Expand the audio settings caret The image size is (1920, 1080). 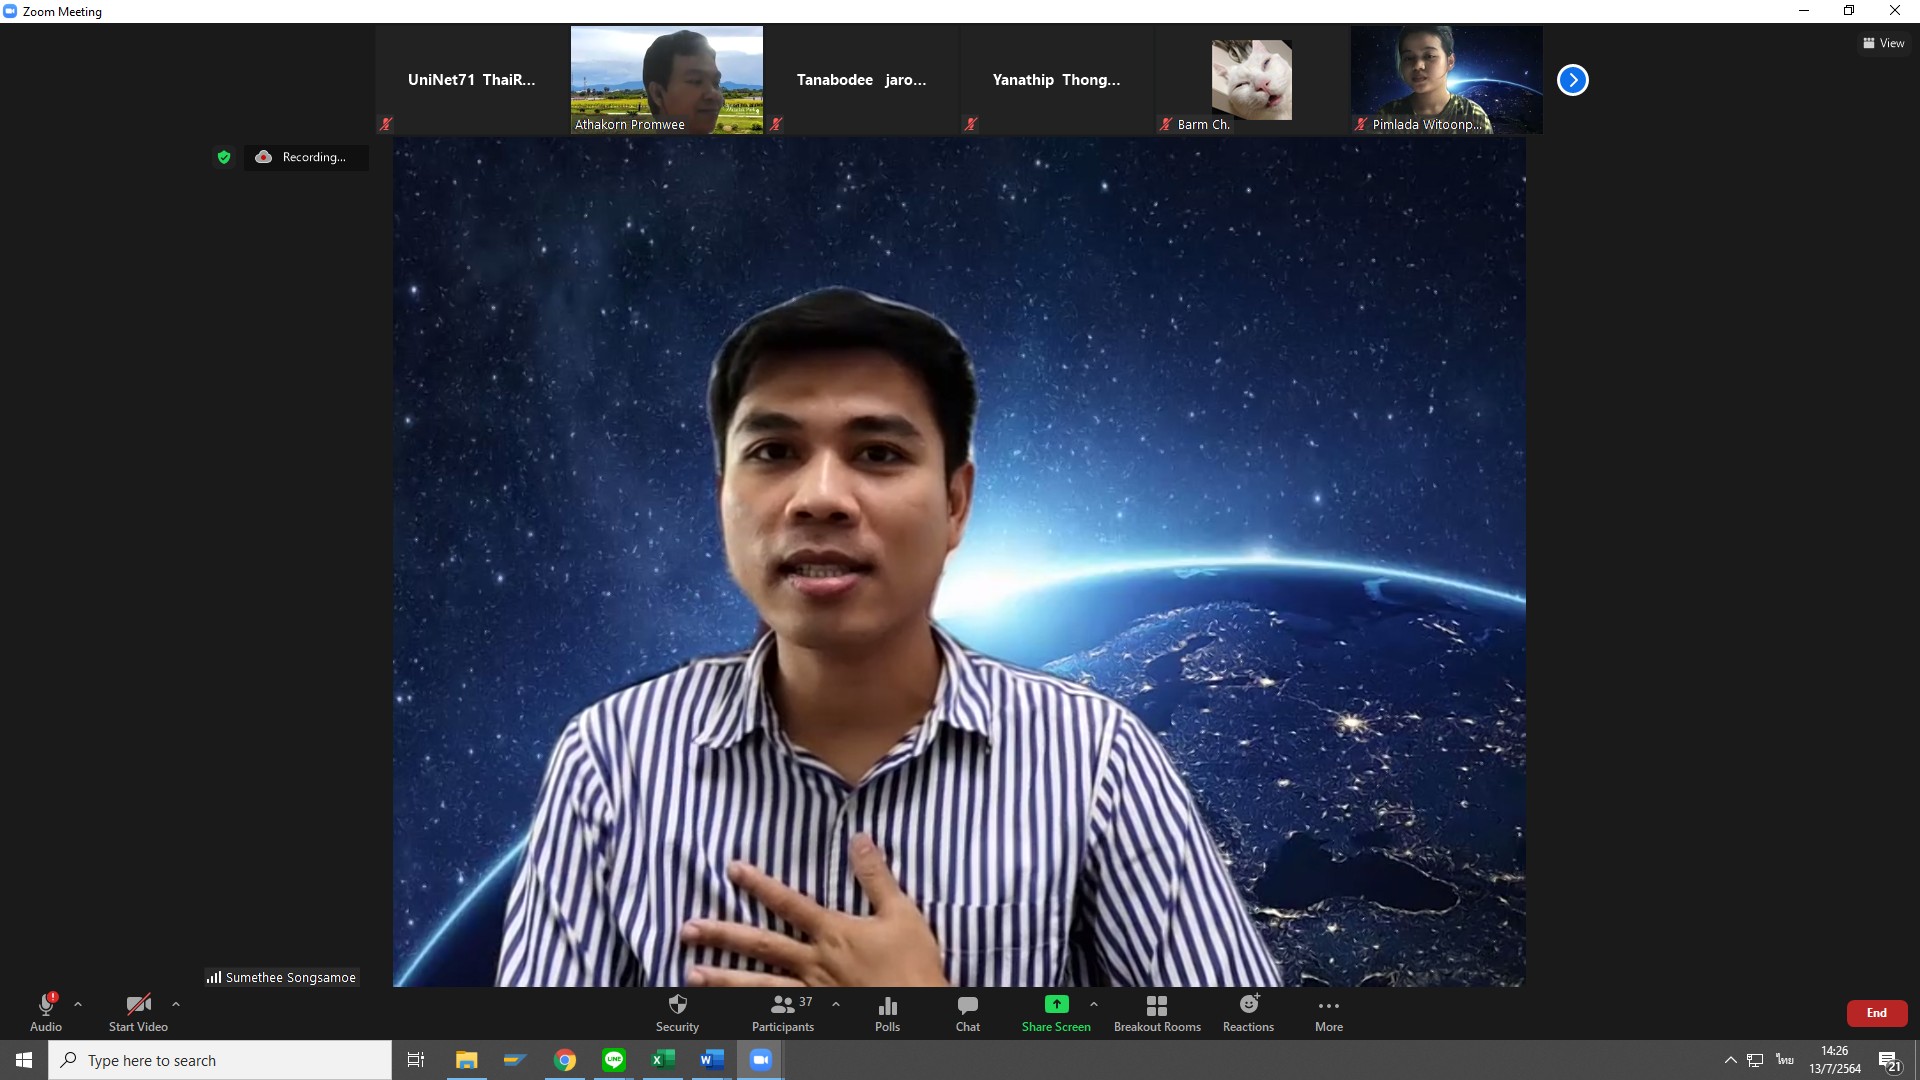pos(78,1004)
